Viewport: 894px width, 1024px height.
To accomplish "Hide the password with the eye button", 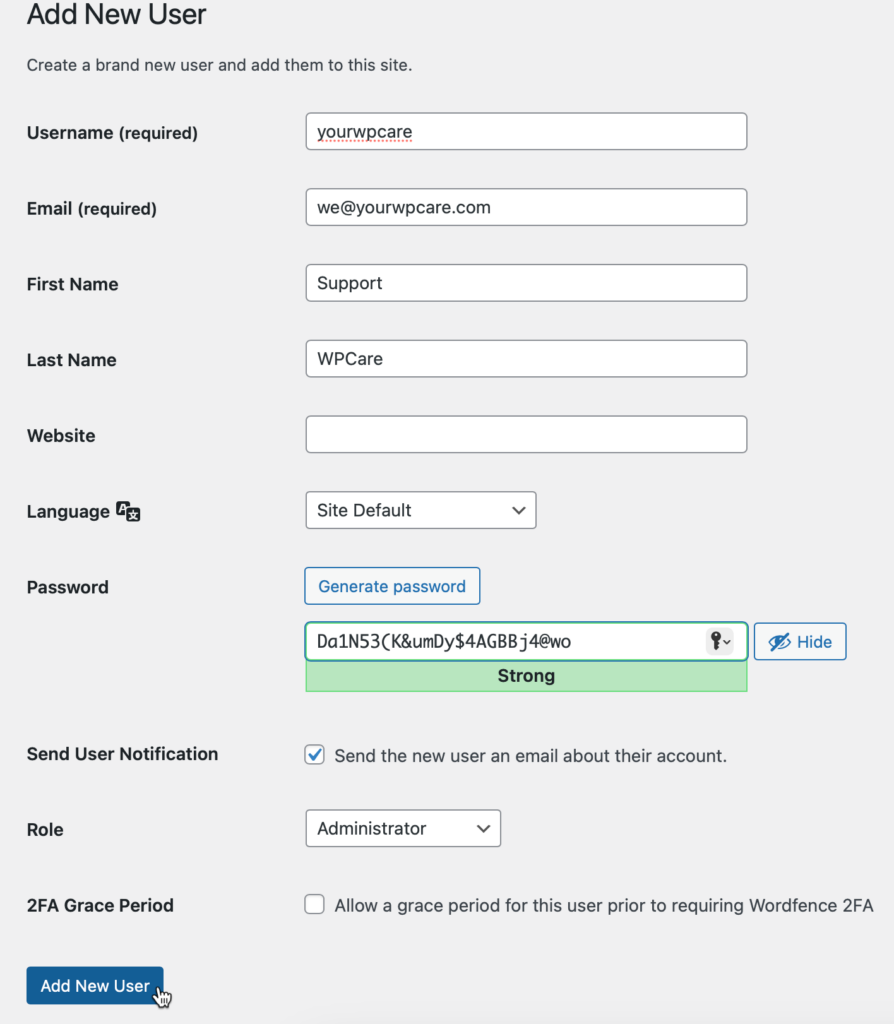I will pyautogui.click(x=800, y=642).
